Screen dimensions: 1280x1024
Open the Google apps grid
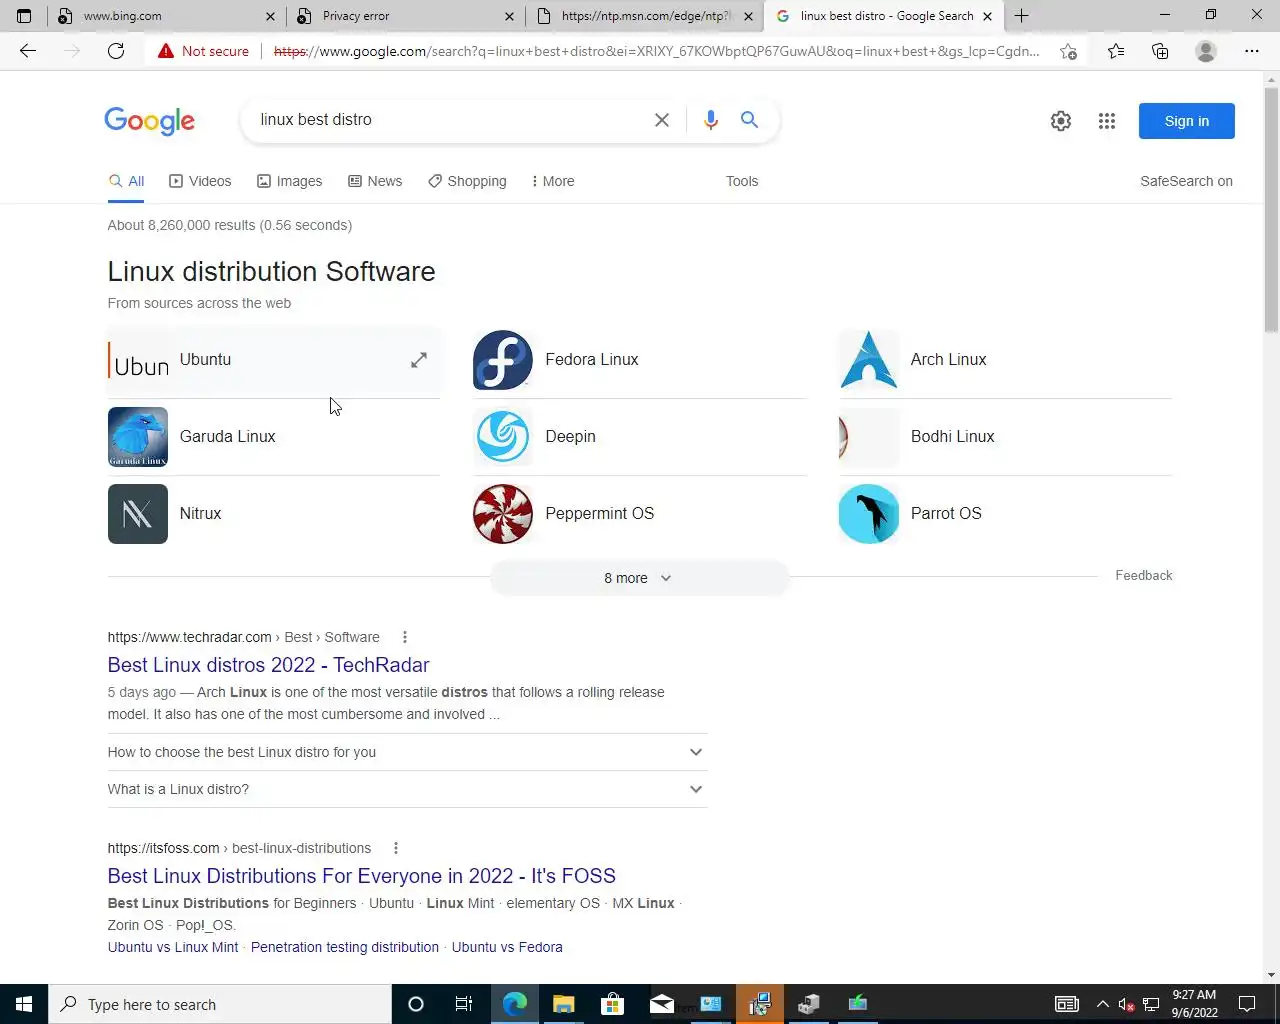pos(1107,121)
